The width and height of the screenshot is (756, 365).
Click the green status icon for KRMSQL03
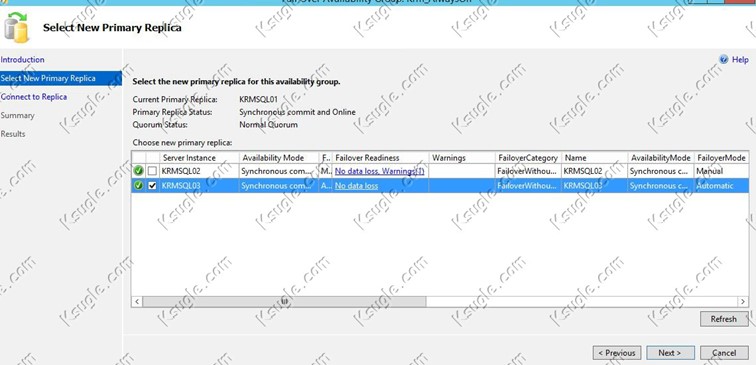tap(139, 186)
